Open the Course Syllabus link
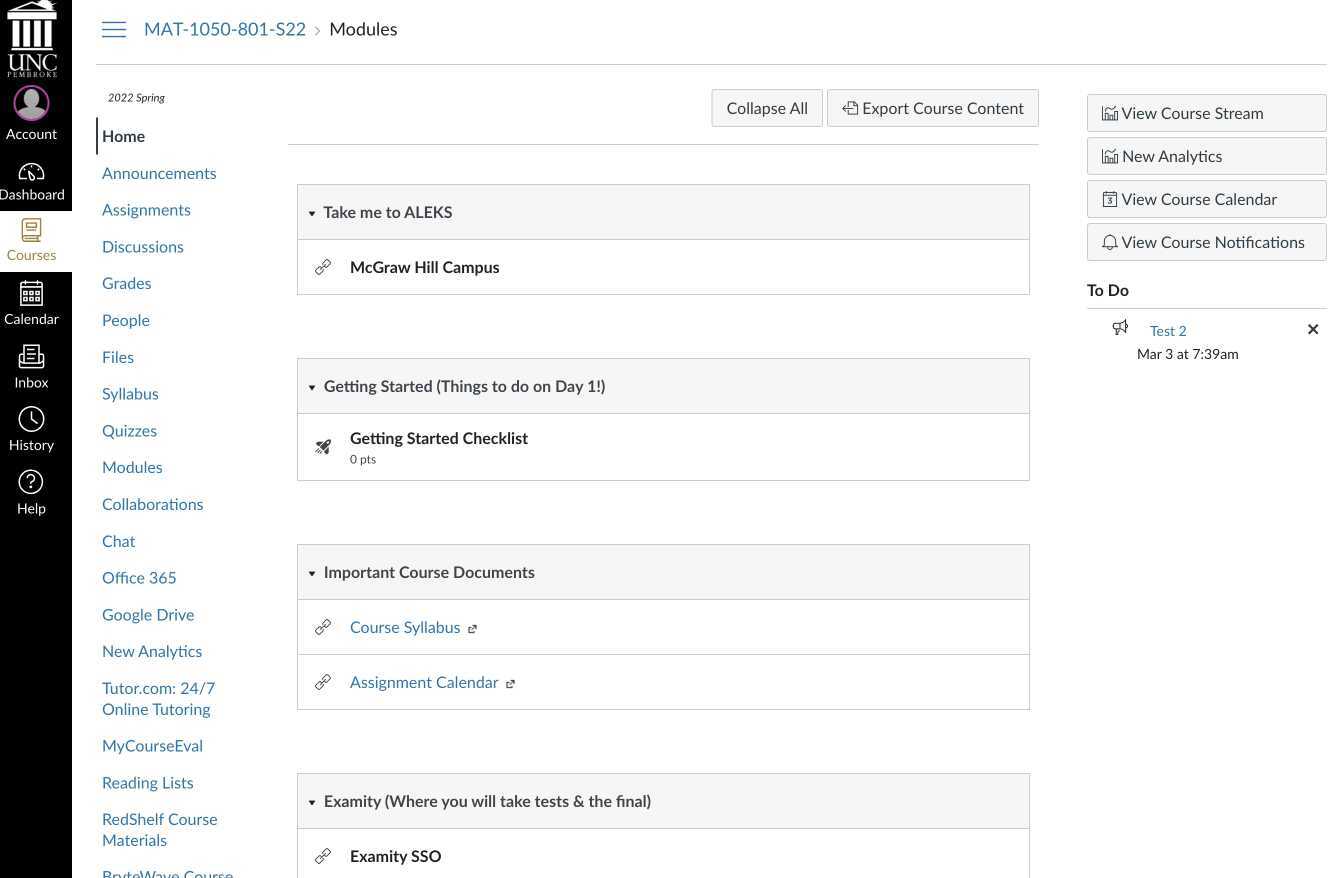Image resolution: width=1344 pixels, height=878 pixels. pyautogui.click(x=405, y=627)
